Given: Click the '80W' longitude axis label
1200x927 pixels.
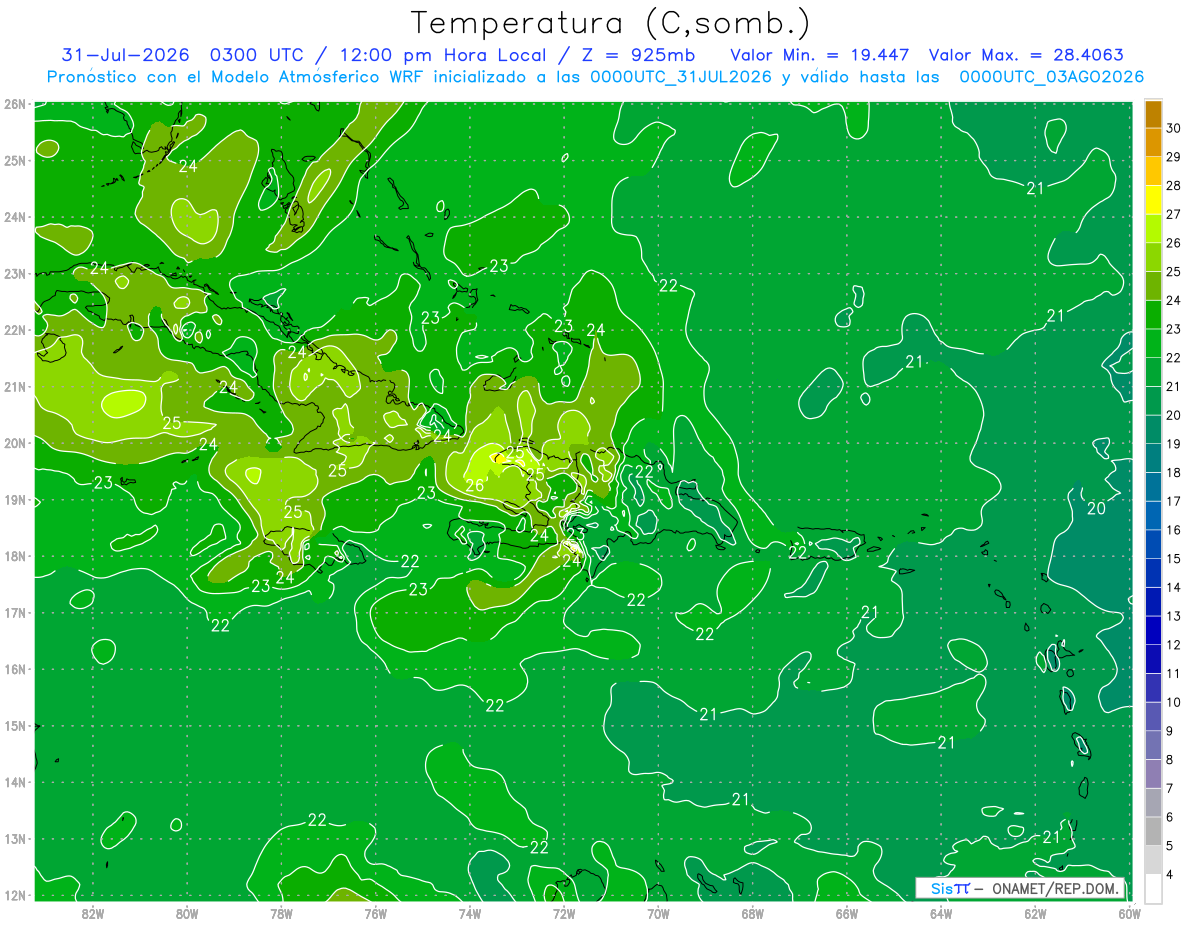Looking at the screenshot, I should 187,912.
